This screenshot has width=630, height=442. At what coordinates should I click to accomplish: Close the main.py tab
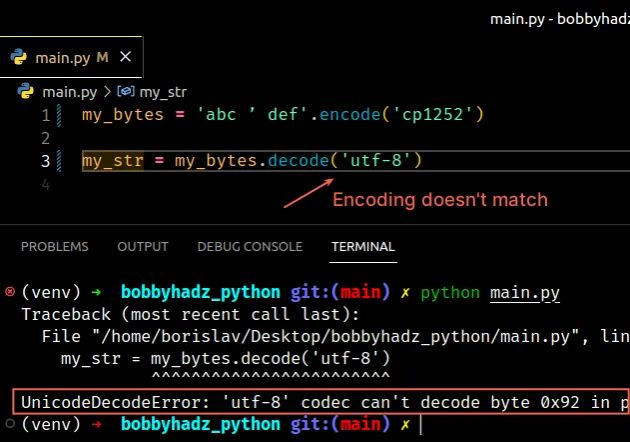click(125, 57)
